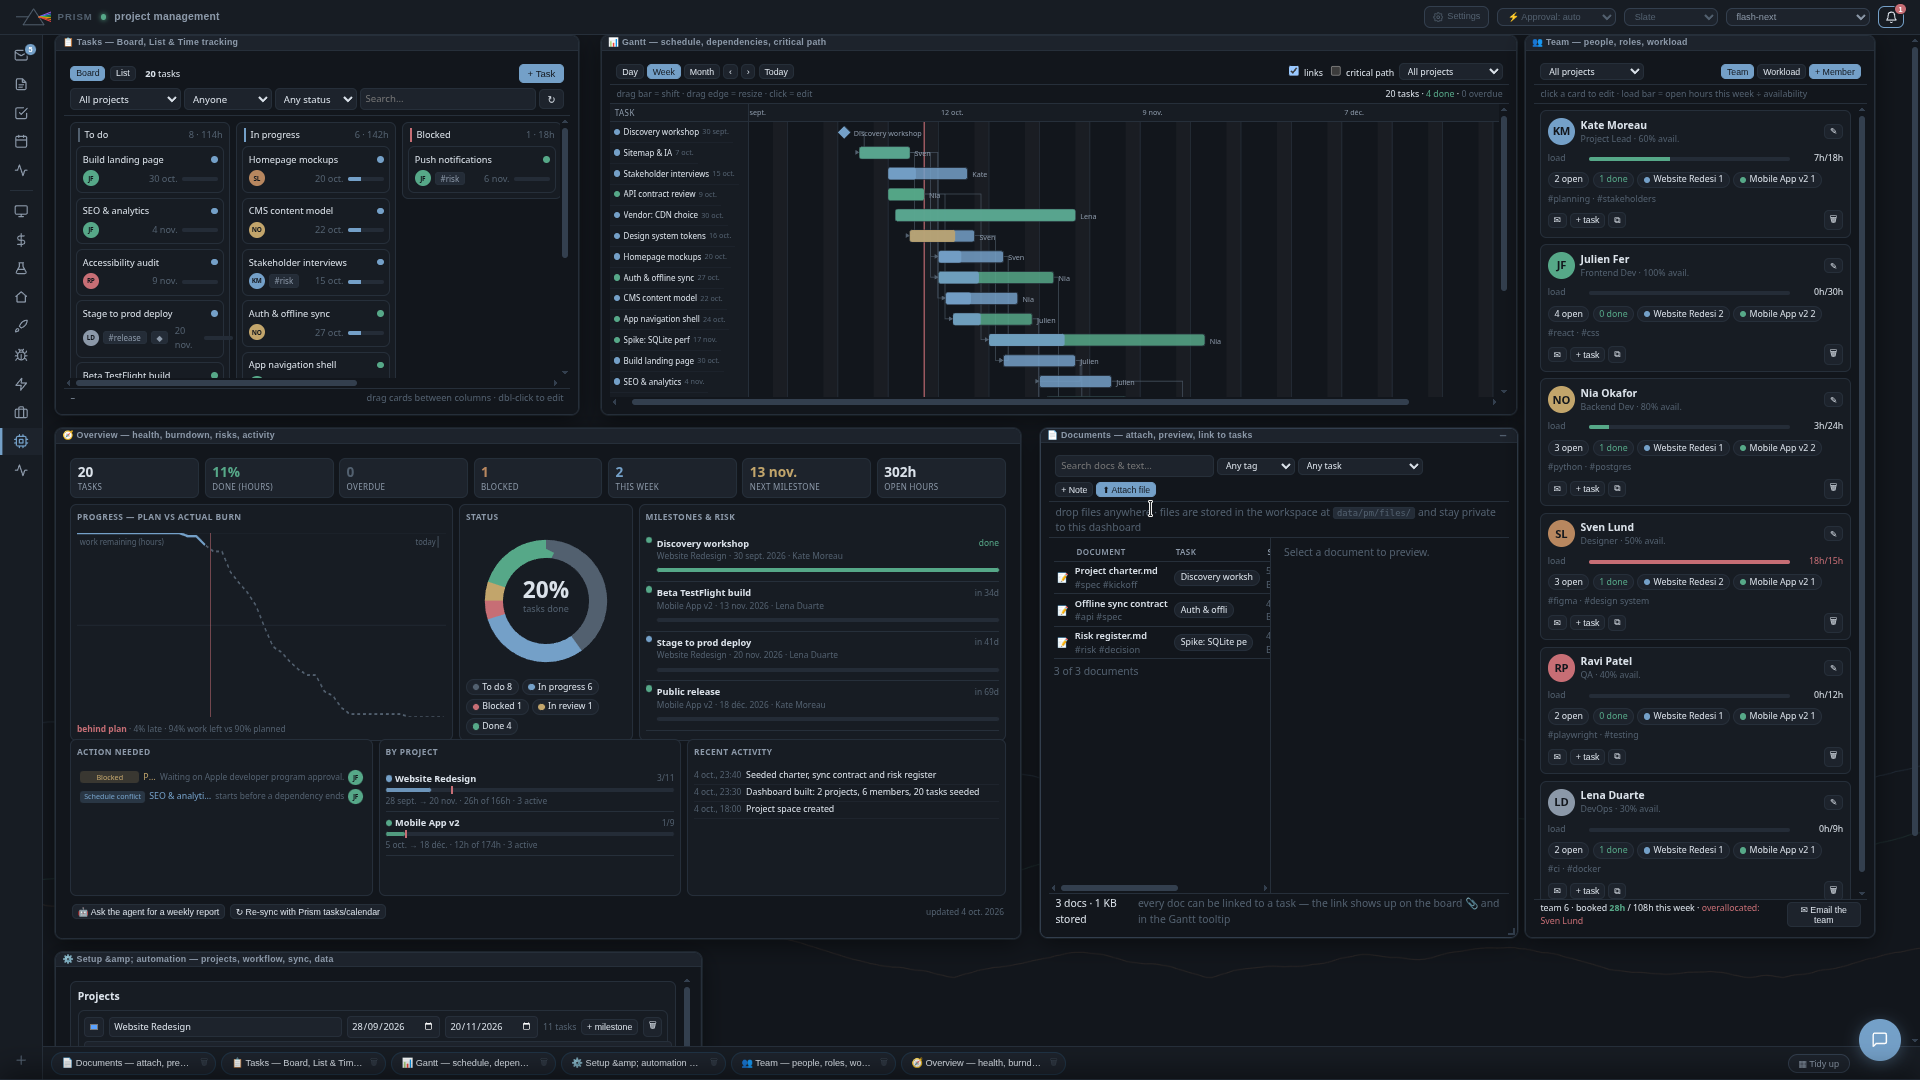This screenshot has height=1080, width=1920.
Task: Open the Gantt All projects dropdown
Action: pos(1451,72)
